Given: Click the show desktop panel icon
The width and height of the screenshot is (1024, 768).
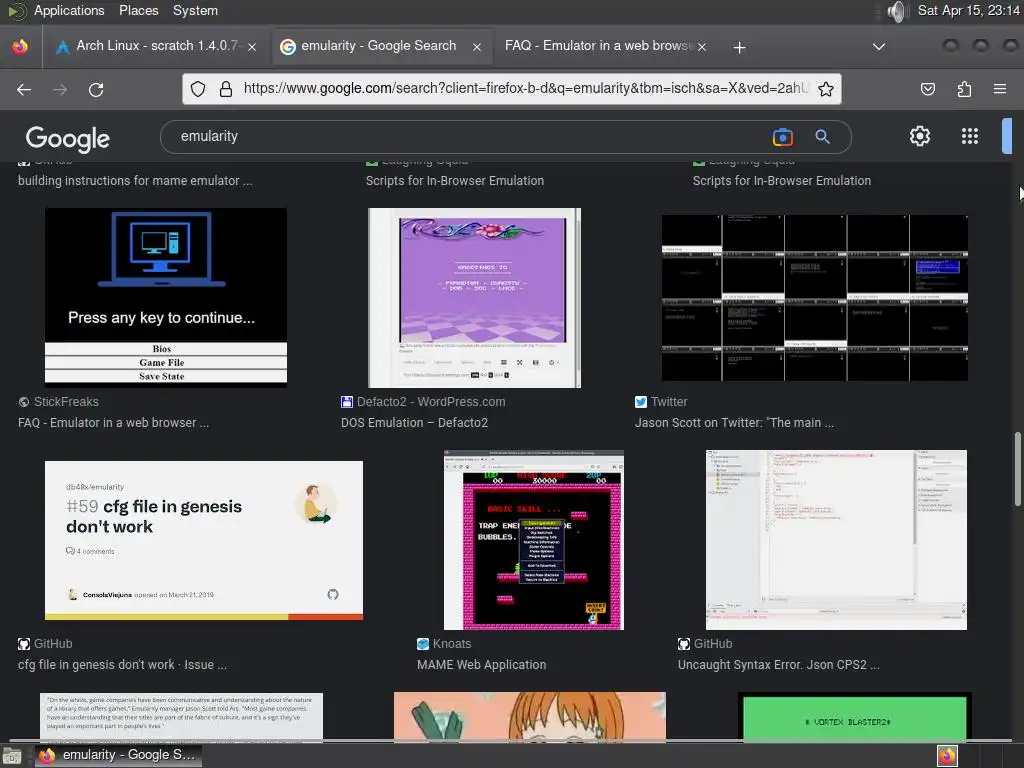Looking at the screenshot, I should [12, 756].
